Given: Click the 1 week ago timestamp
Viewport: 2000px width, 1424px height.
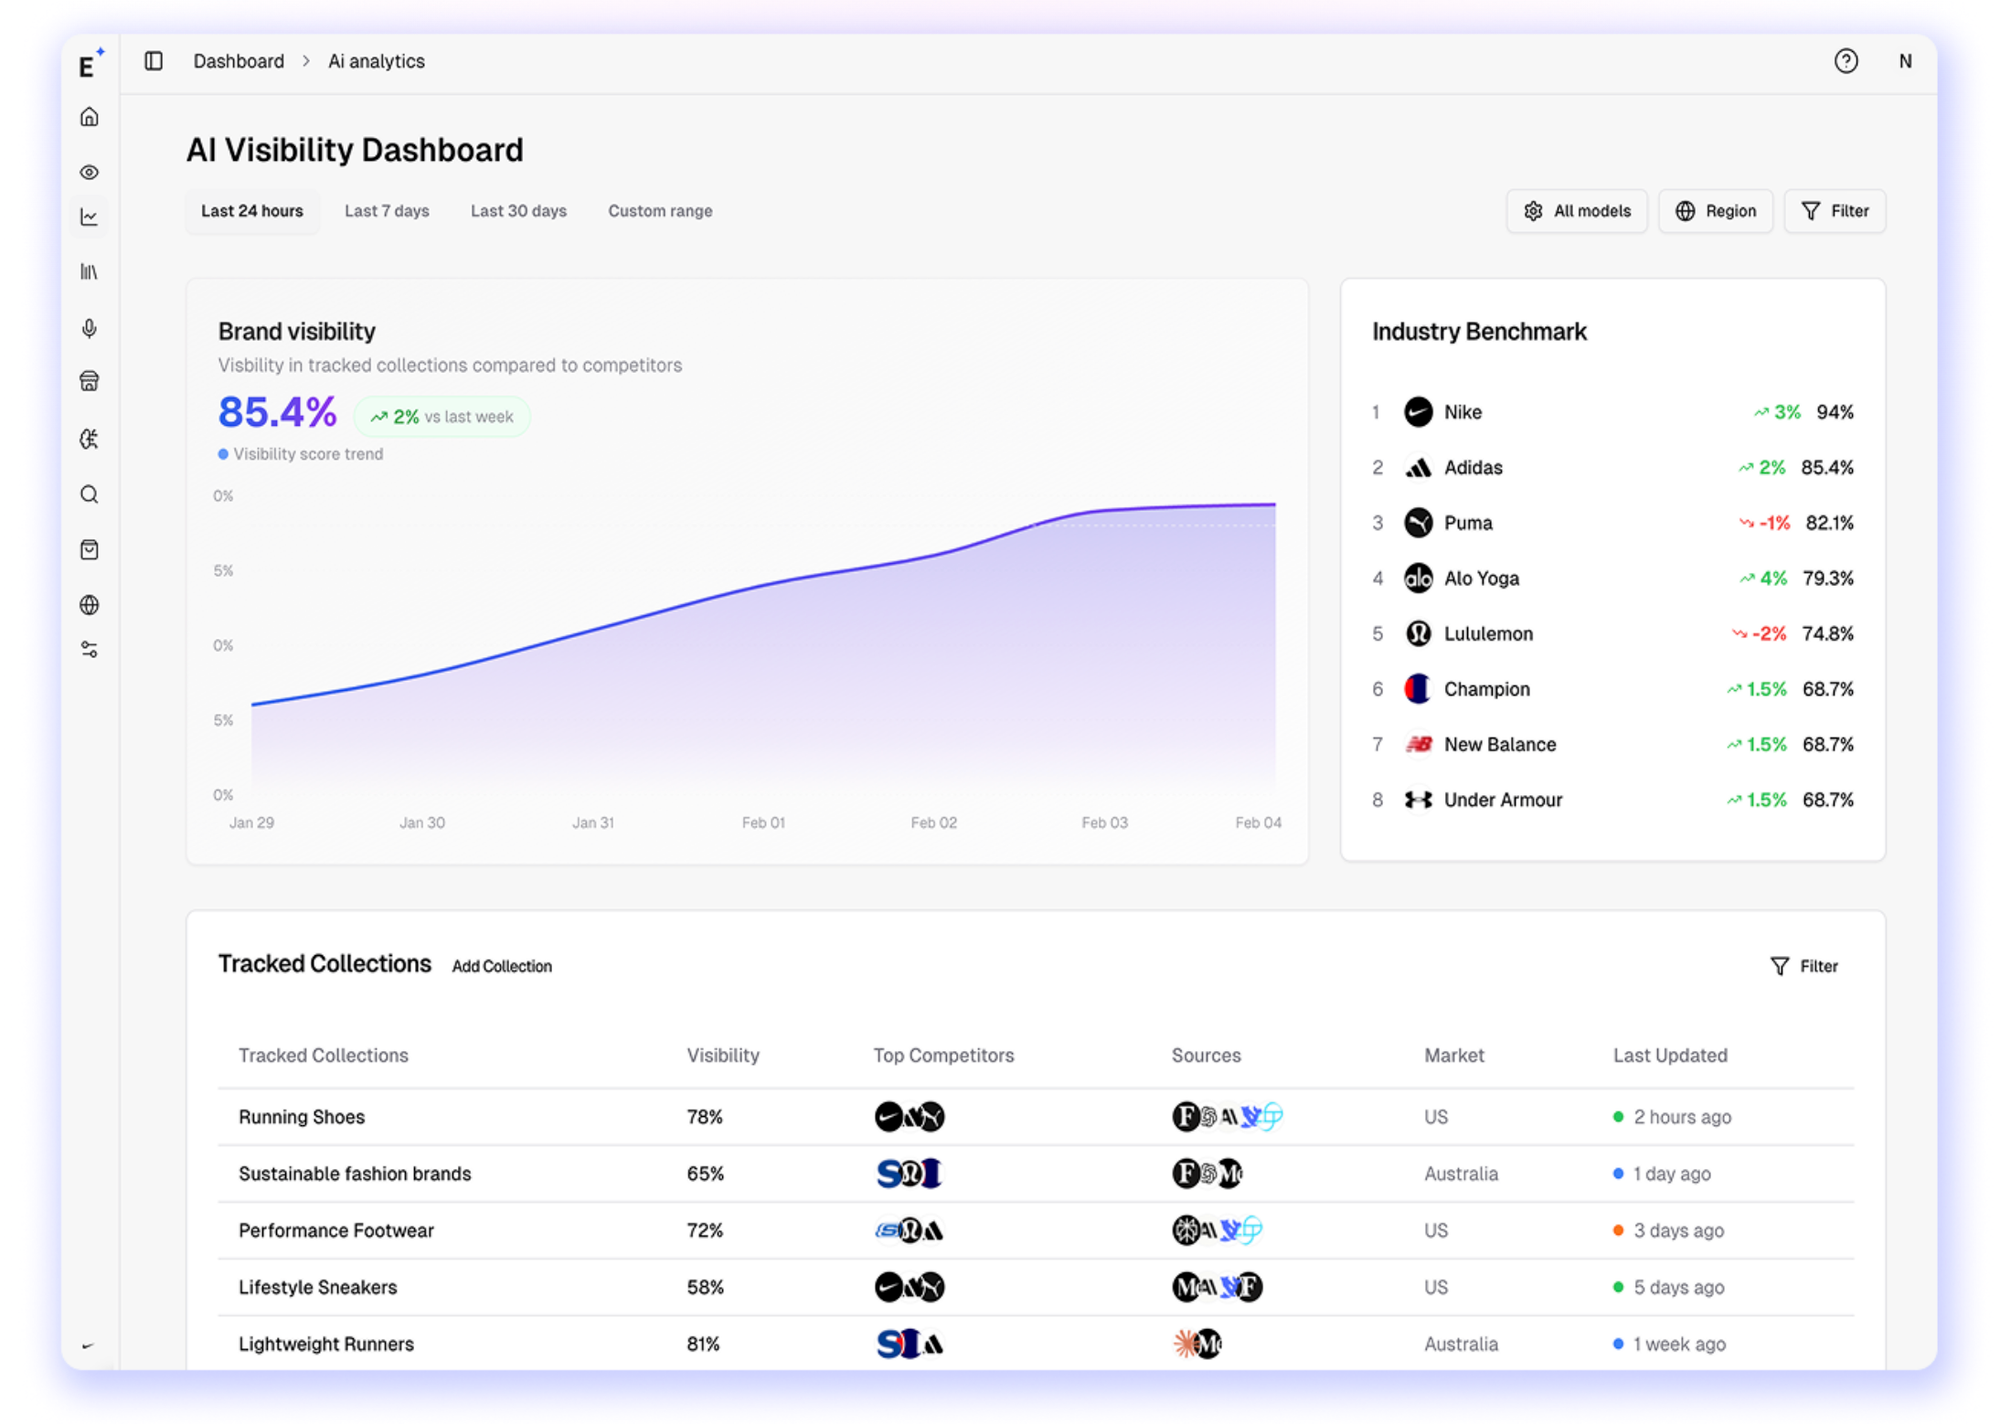Looking at the screenshot, I should point(1680,1344).
